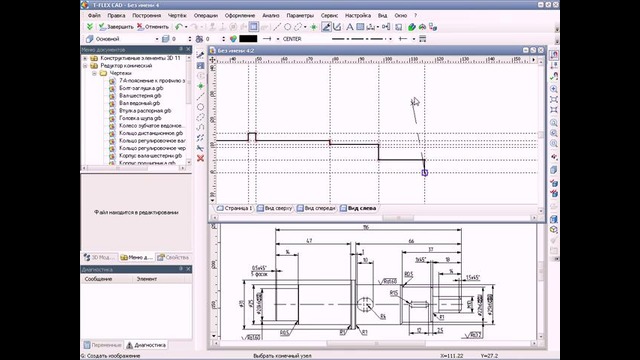Select the line segment tool in sketch toolbar
Image resolution: width=640 pixels, height=360 pixels.
coord(200,96)
